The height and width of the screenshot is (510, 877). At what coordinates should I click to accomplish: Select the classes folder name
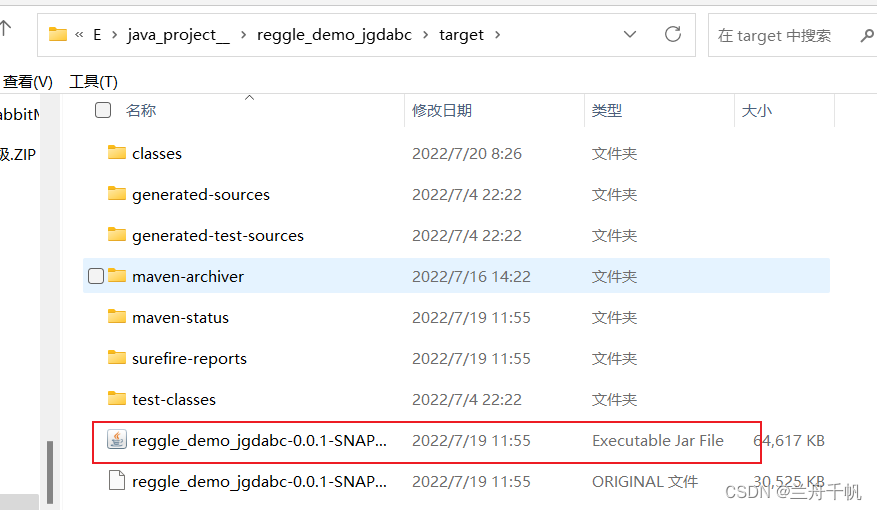pyautogui.click(x=157, y=153)
